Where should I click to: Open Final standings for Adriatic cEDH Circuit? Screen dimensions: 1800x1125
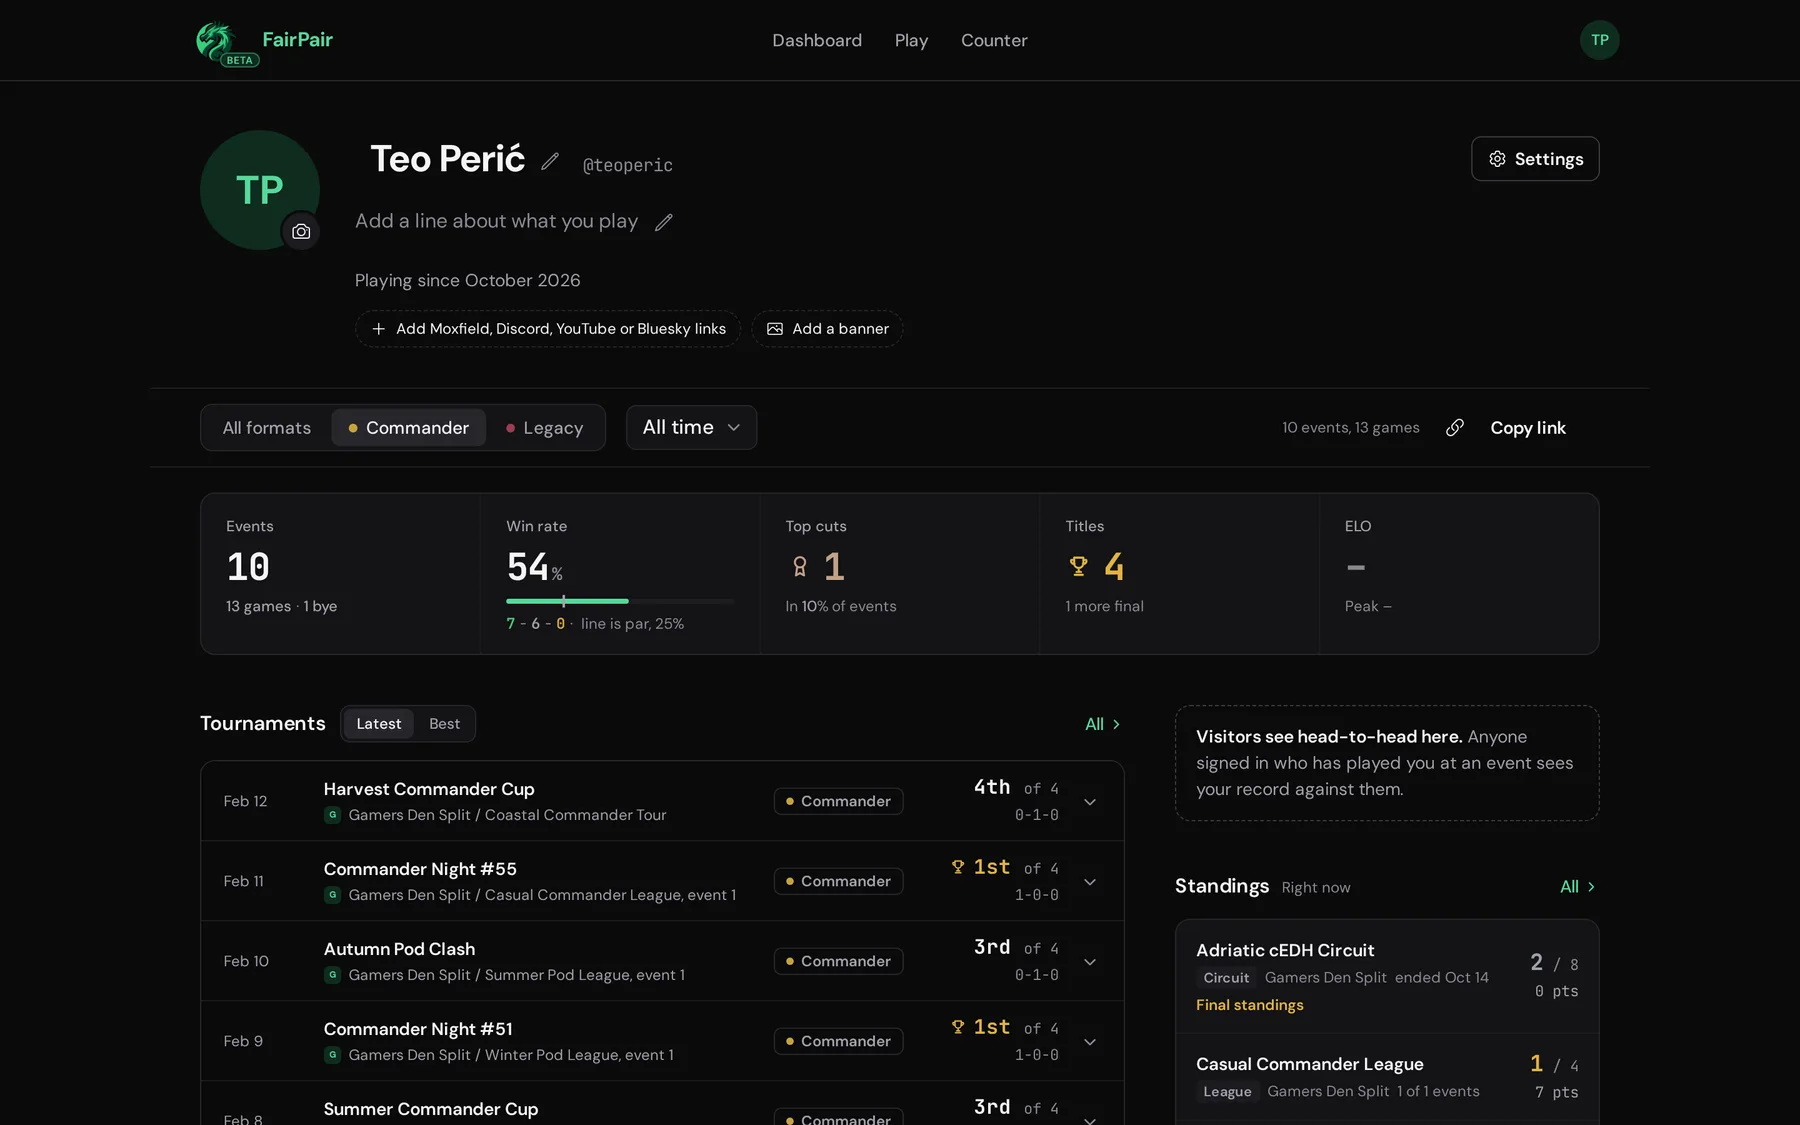1249,1005
